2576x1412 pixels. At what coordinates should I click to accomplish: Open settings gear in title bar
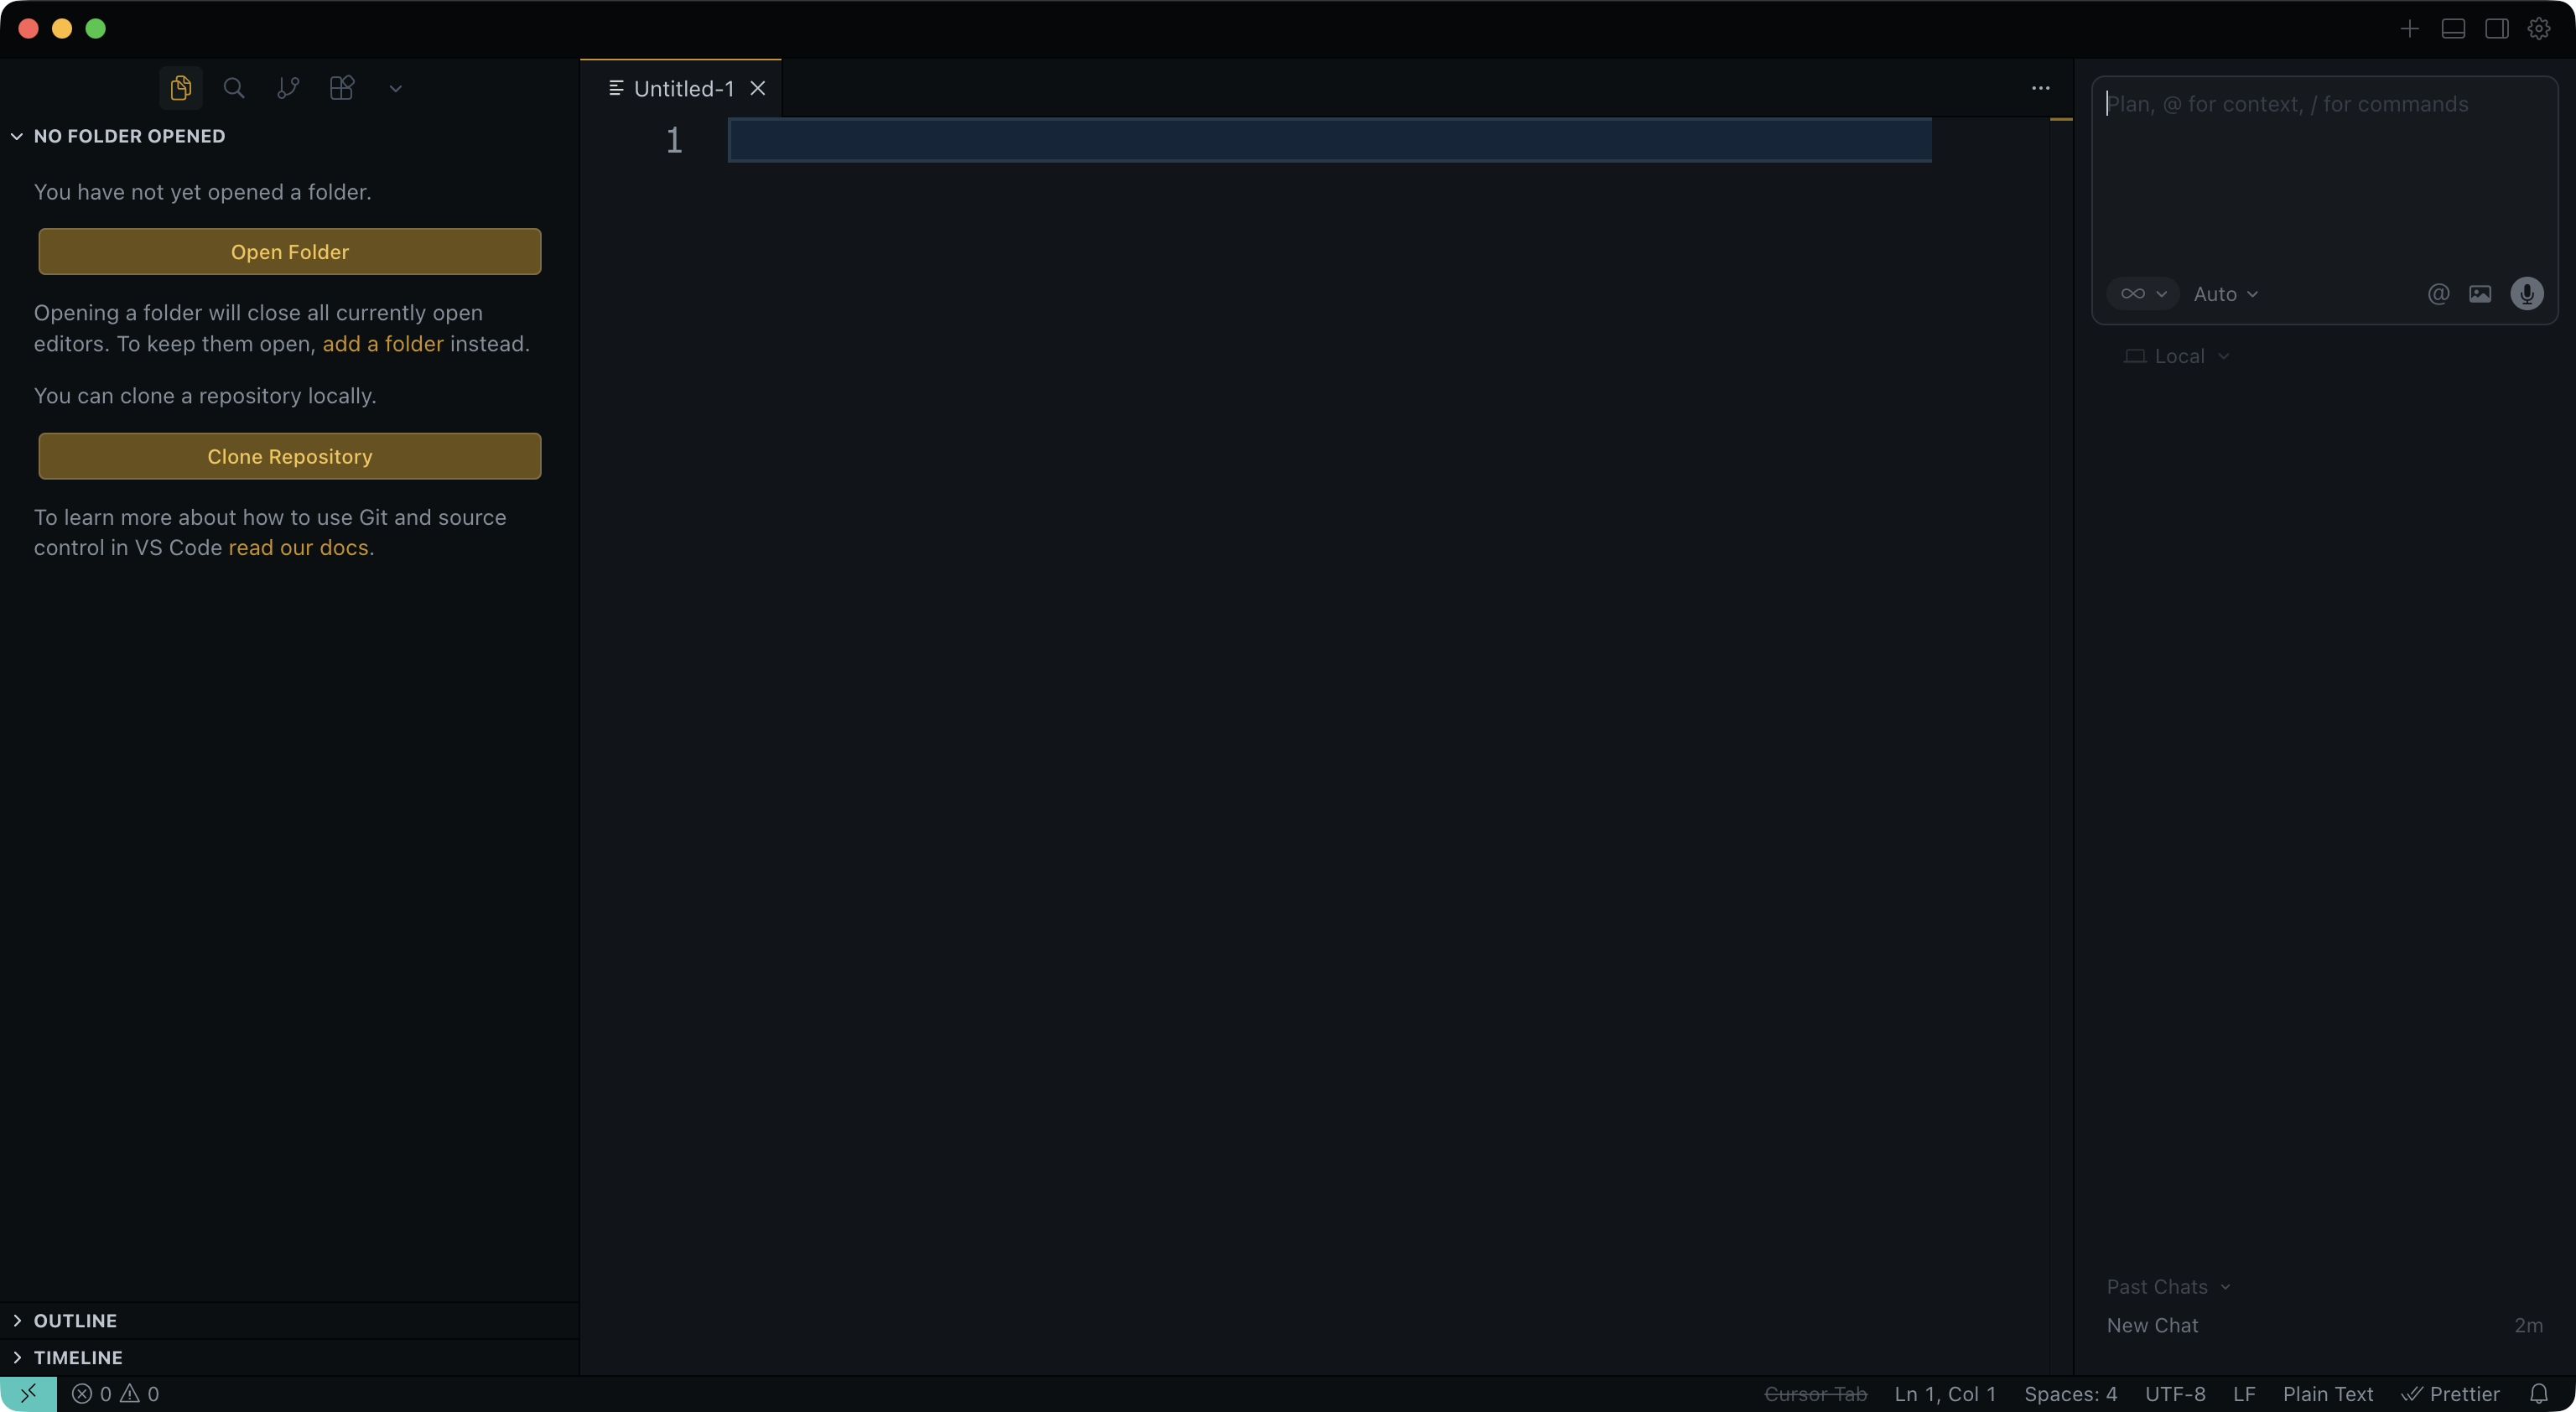2539,28
